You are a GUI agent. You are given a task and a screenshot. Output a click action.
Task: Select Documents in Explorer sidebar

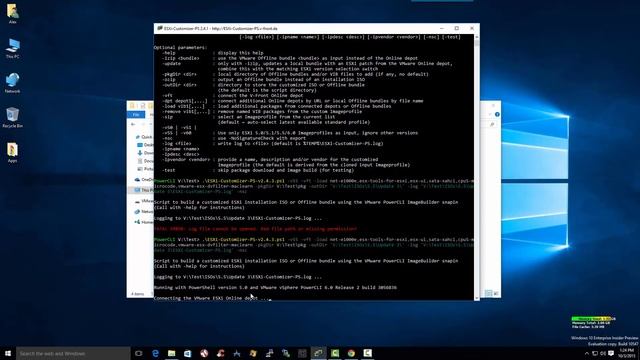coord(145,161)
